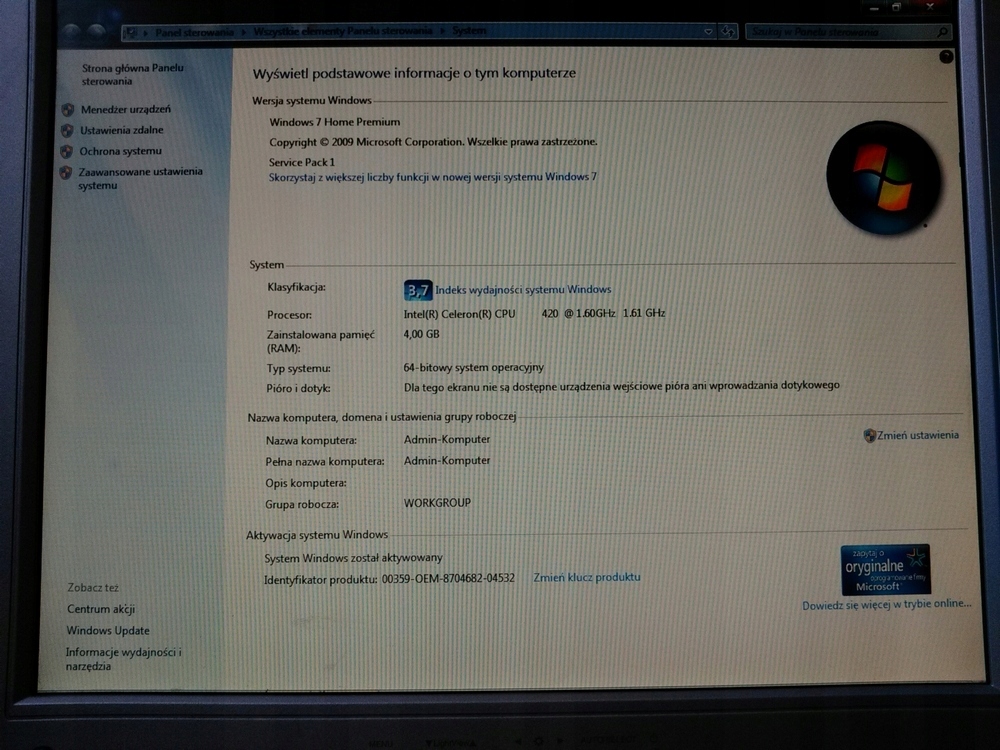Screen dimensions: 1000x750
Task: Open Ochrona systemu settings
Action: (120, 151)
